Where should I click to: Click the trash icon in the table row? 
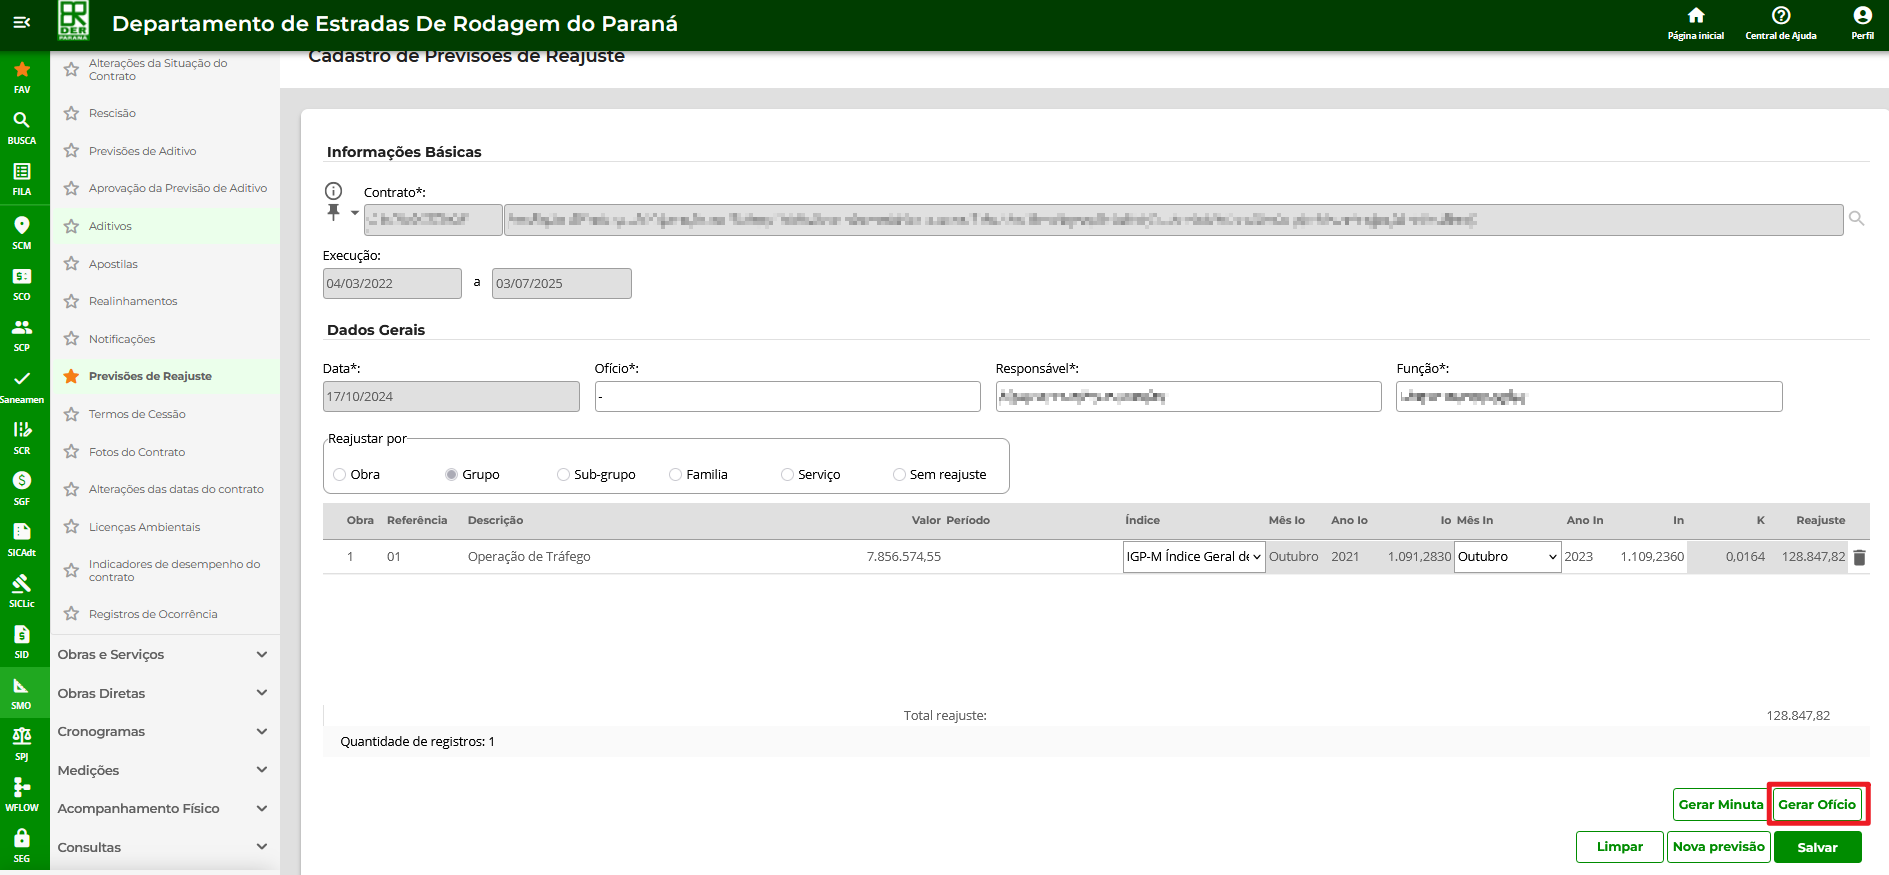1859,558
